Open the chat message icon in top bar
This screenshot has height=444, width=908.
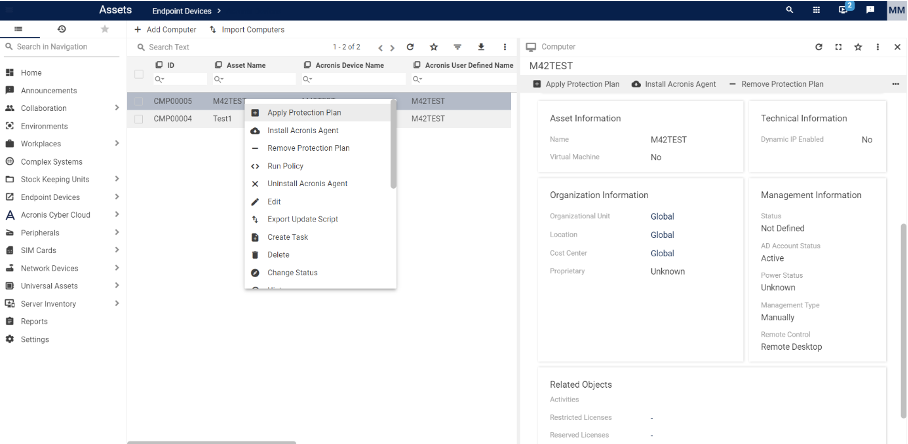click(x=870, y=10)
